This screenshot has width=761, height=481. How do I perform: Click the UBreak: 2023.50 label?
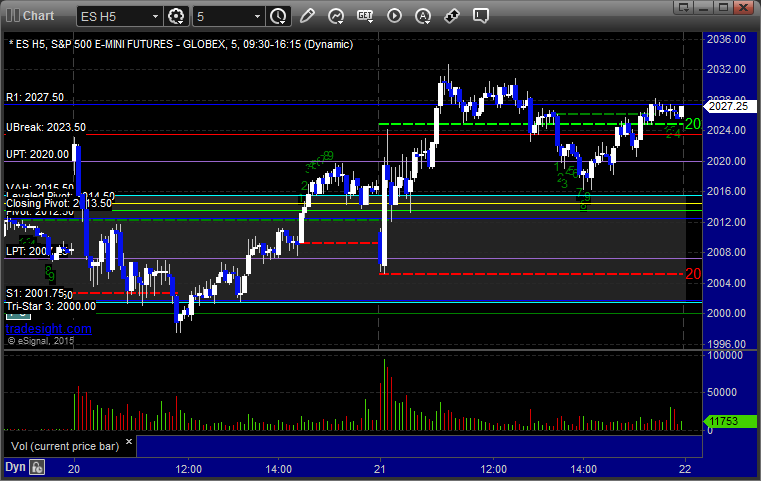46,127
